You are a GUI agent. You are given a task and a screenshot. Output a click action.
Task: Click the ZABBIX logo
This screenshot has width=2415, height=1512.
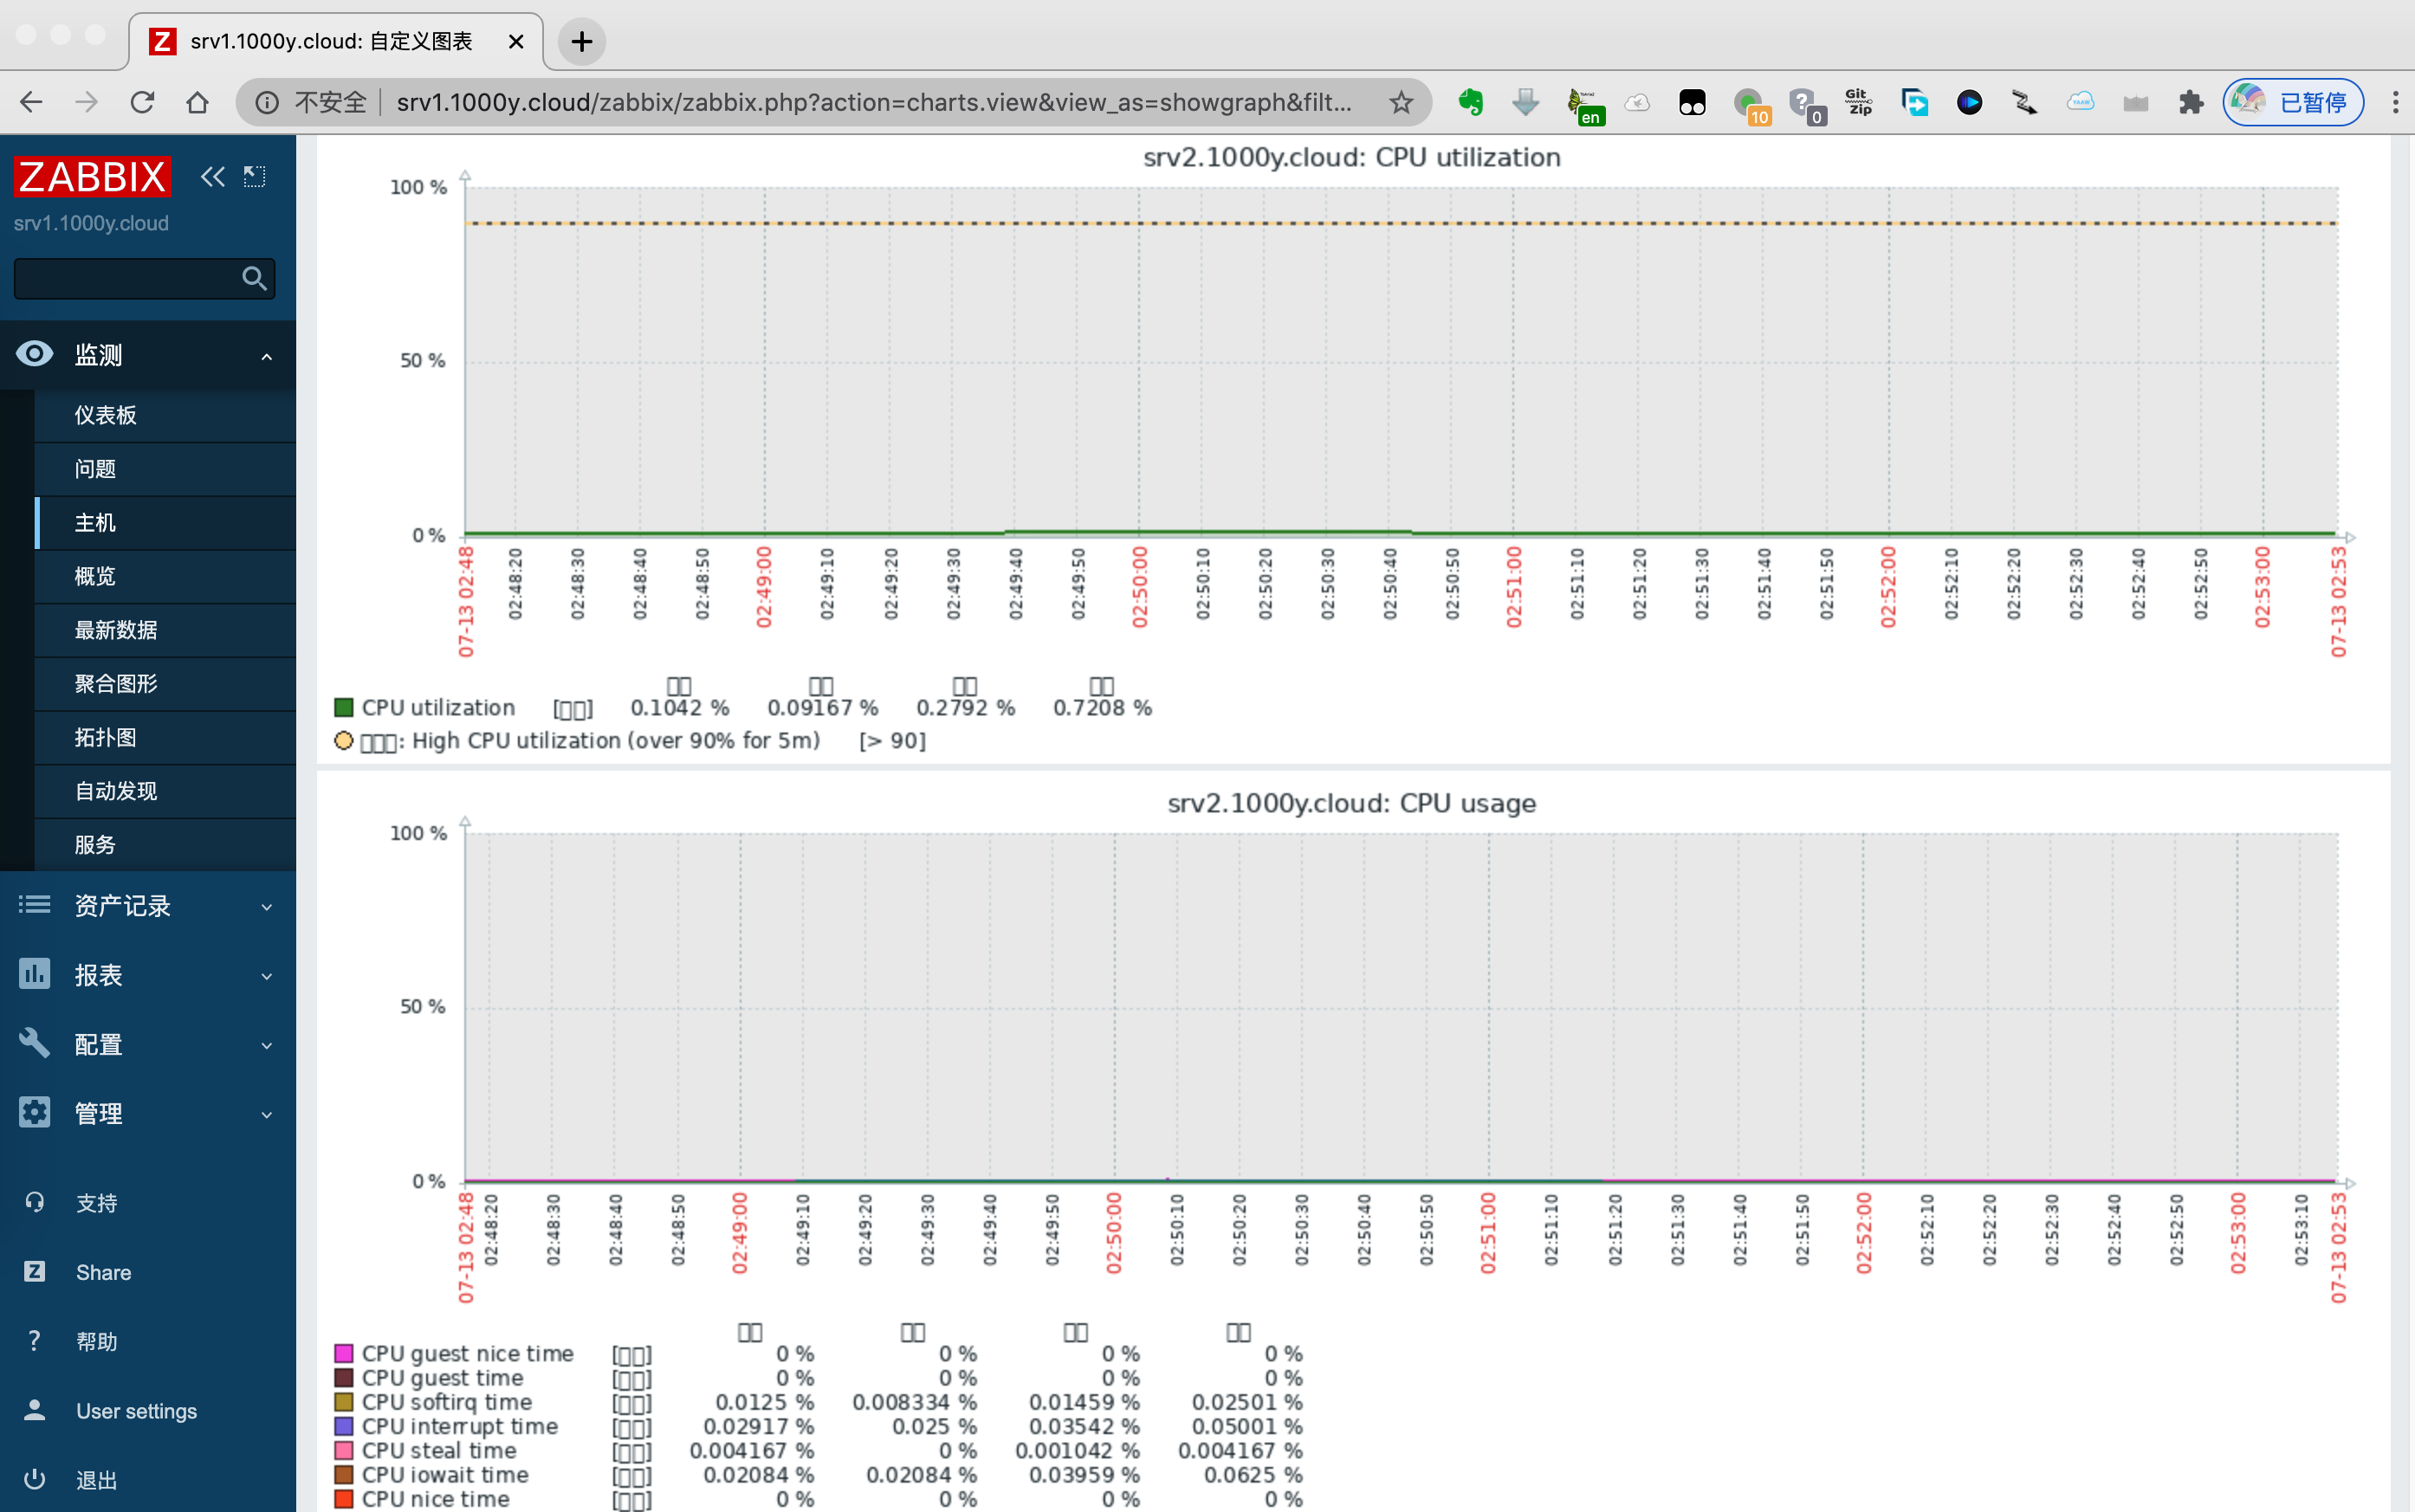[x=92, y=176]
